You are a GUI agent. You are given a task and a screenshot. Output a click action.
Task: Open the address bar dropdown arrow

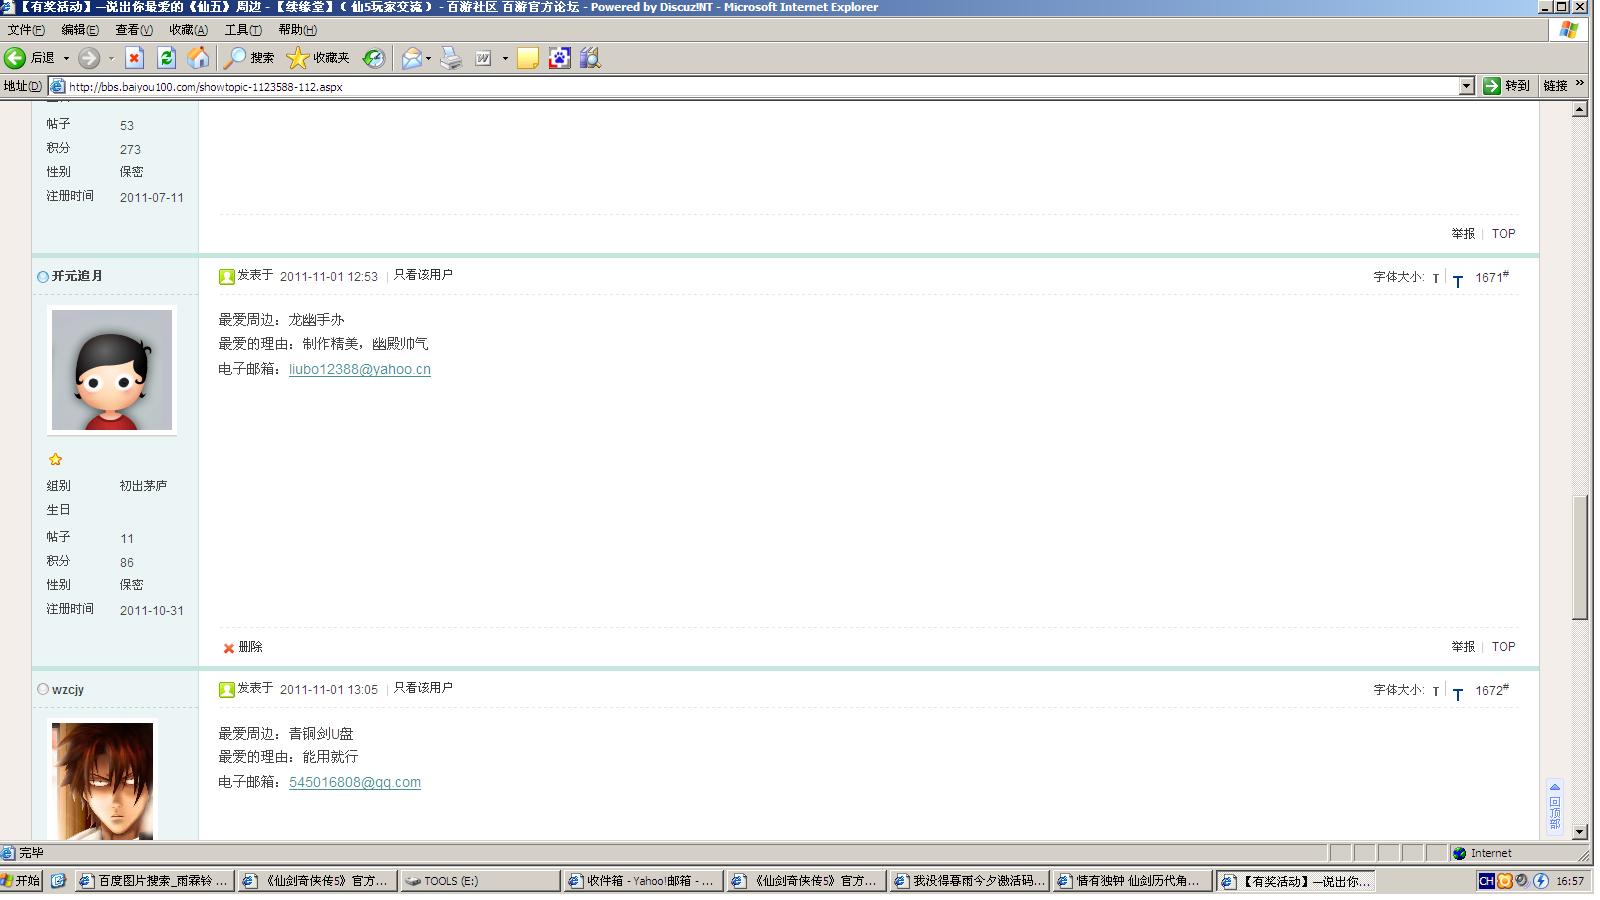tap(1466, 86)
